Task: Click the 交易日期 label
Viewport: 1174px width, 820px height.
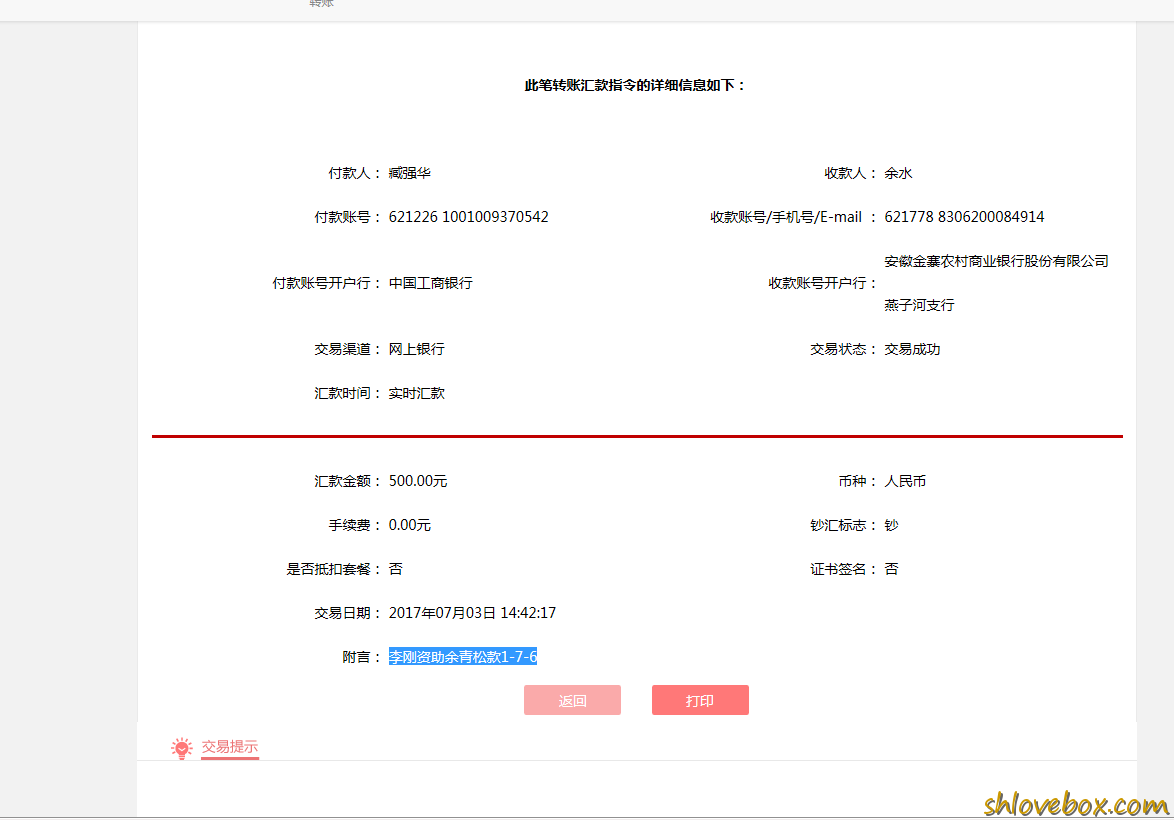Action: tap(347, 613)
